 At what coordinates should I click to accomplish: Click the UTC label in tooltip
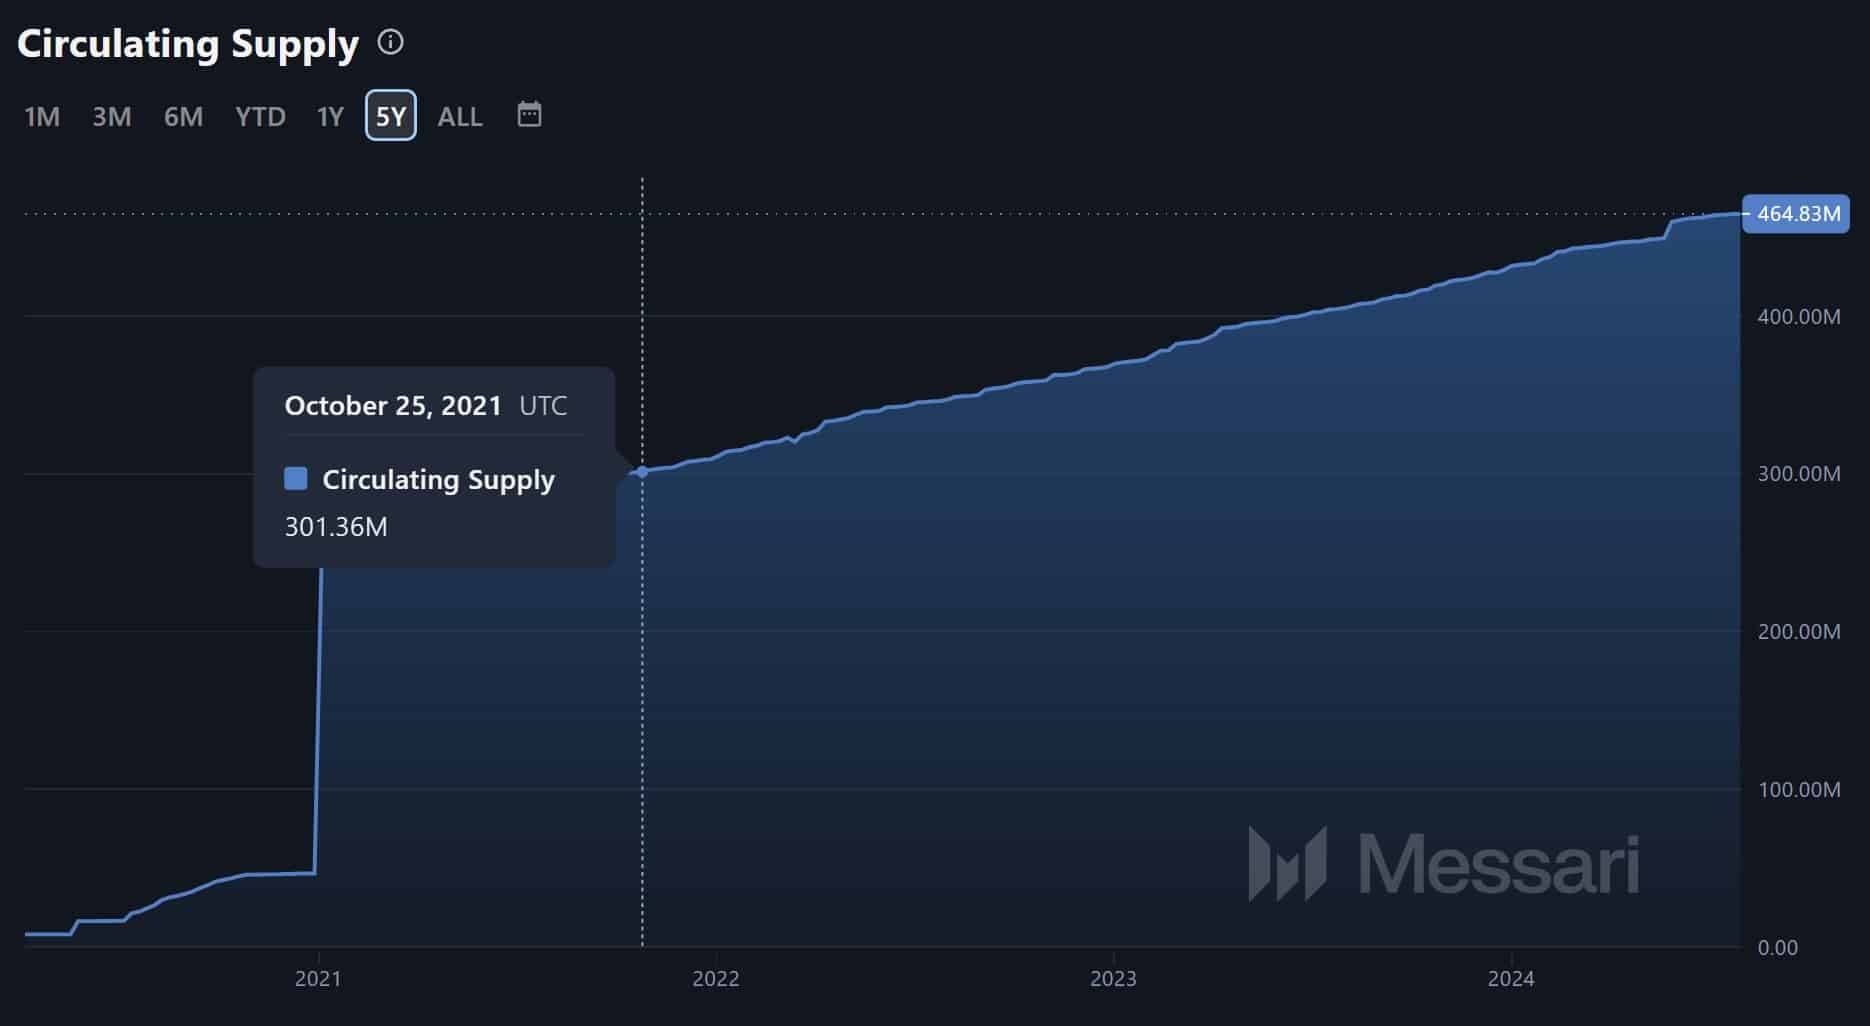click(543, 406)
